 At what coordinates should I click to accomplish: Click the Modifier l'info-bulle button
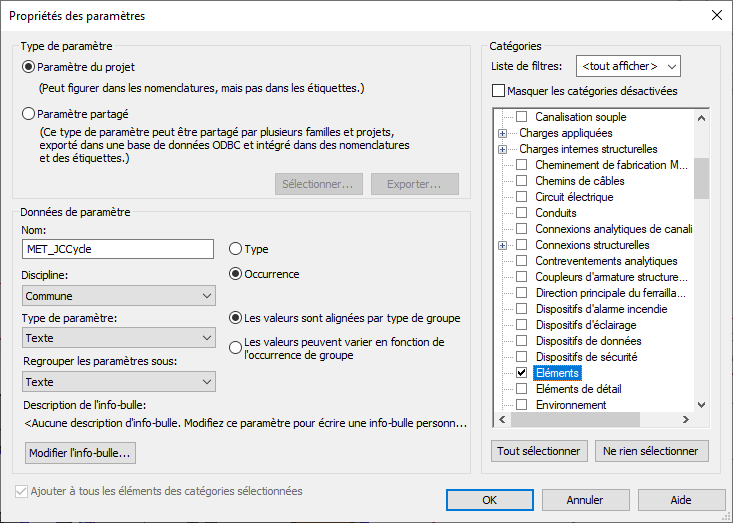[x=81, y=453]
